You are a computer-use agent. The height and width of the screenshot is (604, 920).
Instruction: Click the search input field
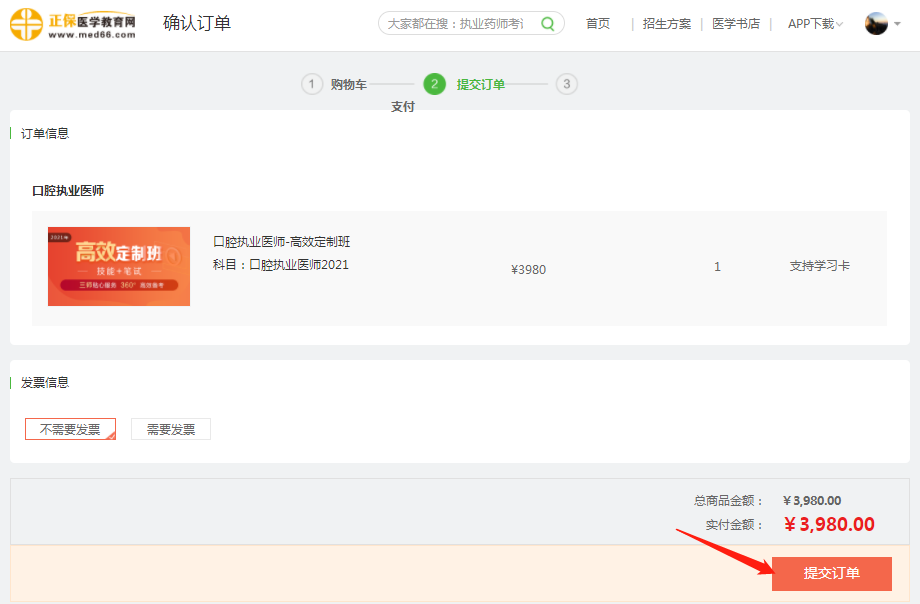click(x=455, y=24)
